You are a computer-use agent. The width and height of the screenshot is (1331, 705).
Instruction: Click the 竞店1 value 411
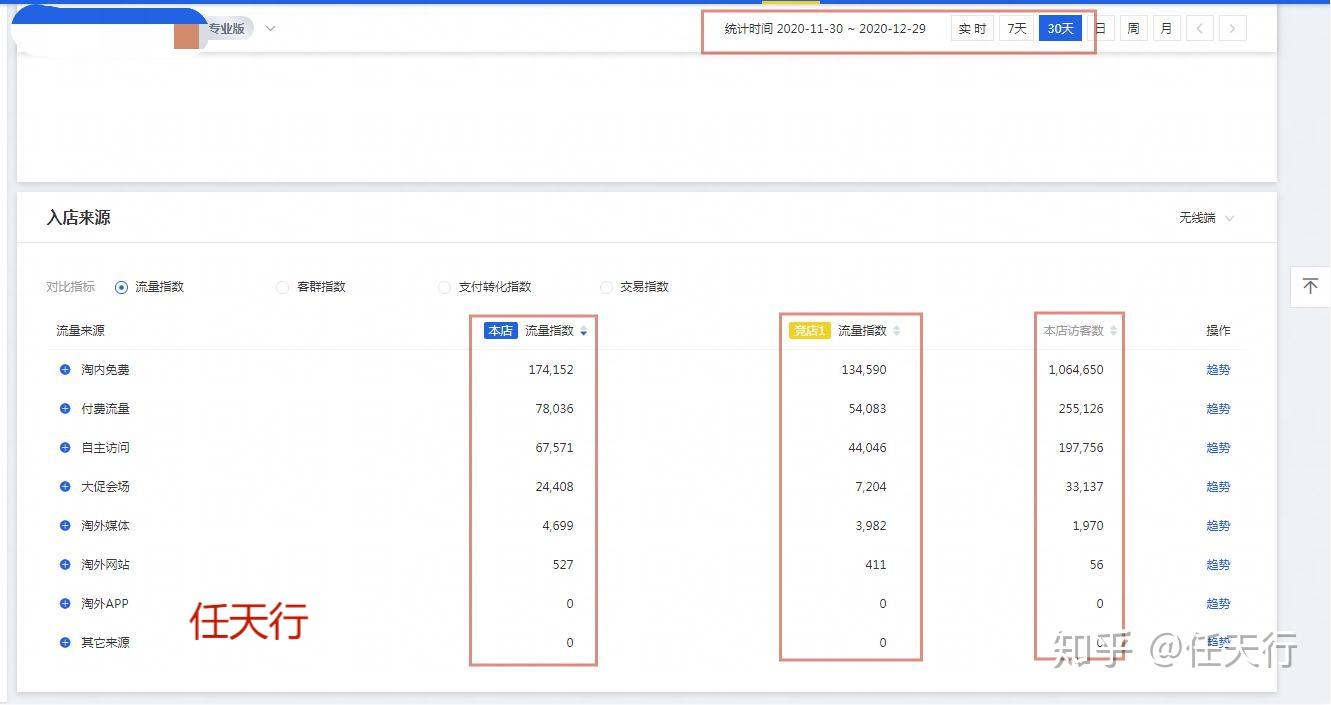pyautogui.click(x=876, y=565)
